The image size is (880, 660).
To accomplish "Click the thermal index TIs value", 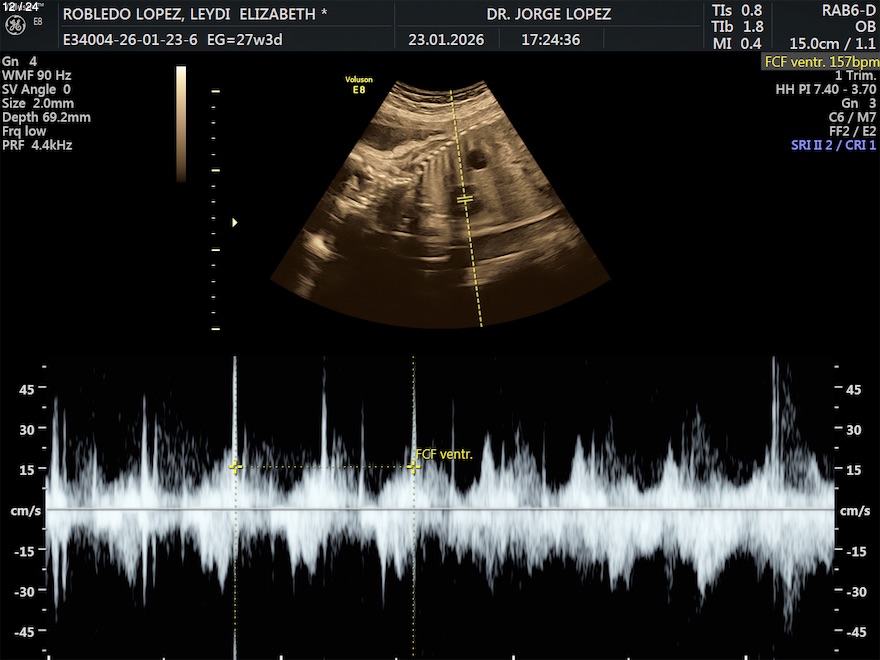I will point(737,10).
